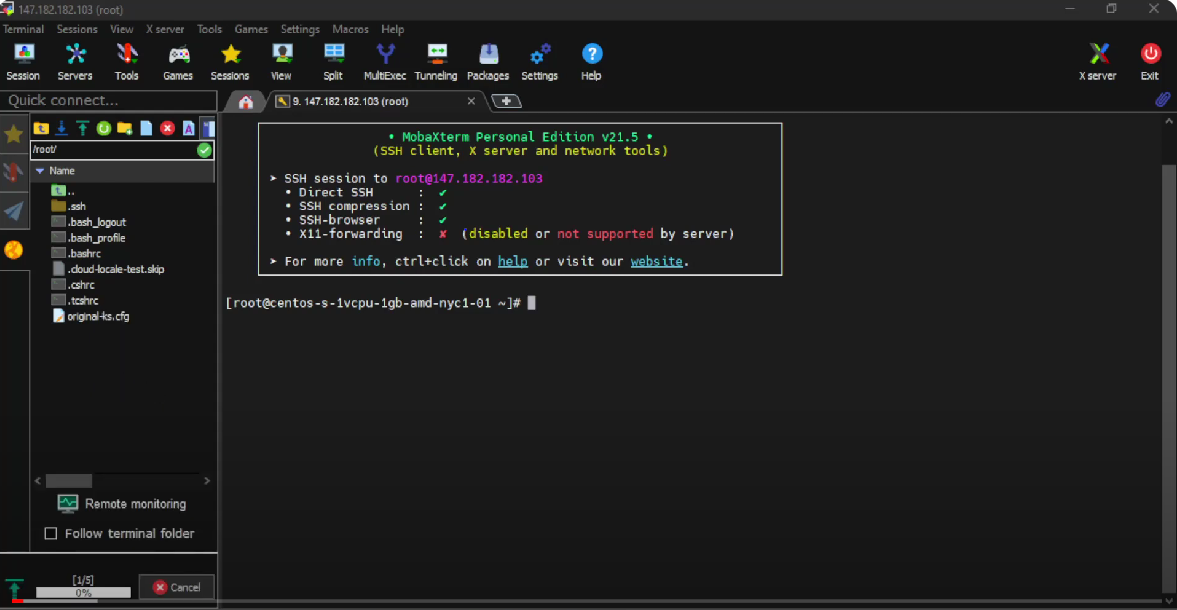1177x610 pixels.
Task: Click the help link in the banner
Action: (513, 262)
